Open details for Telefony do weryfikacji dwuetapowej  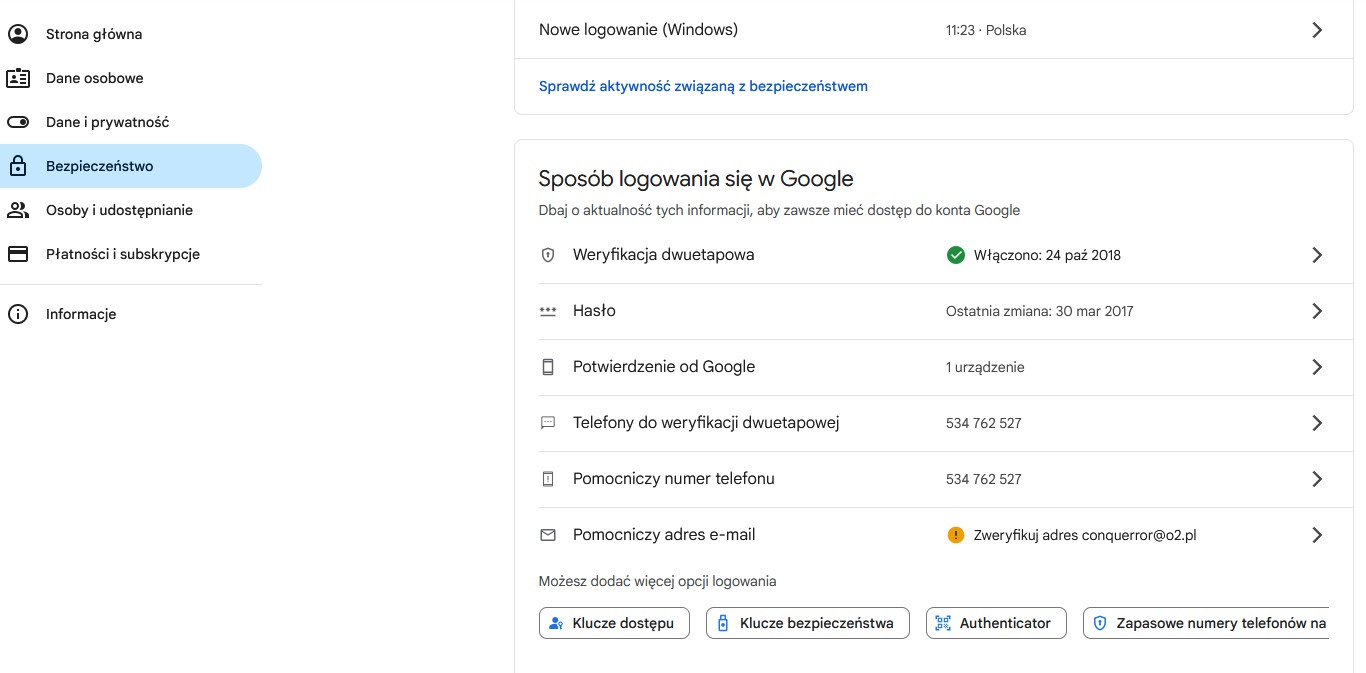pos(1317,423)
